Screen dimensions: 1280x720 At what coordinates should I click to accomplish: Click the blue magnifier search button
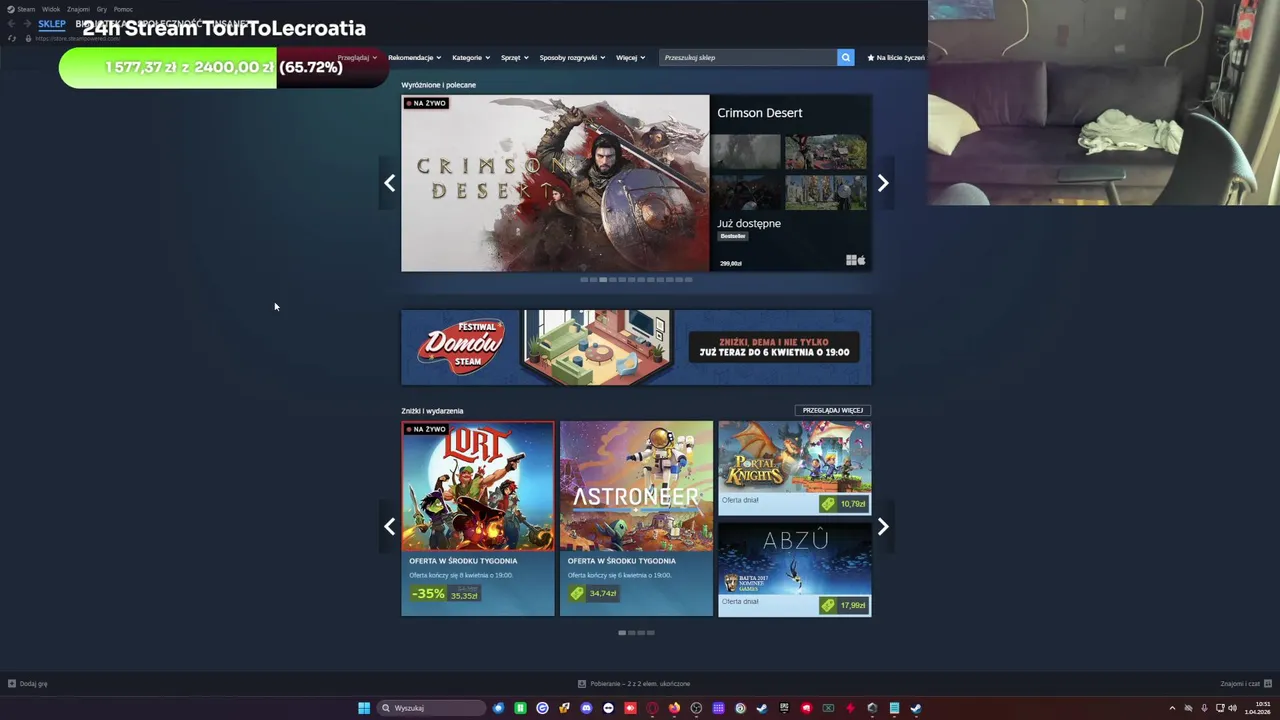(x=845, y=57)
